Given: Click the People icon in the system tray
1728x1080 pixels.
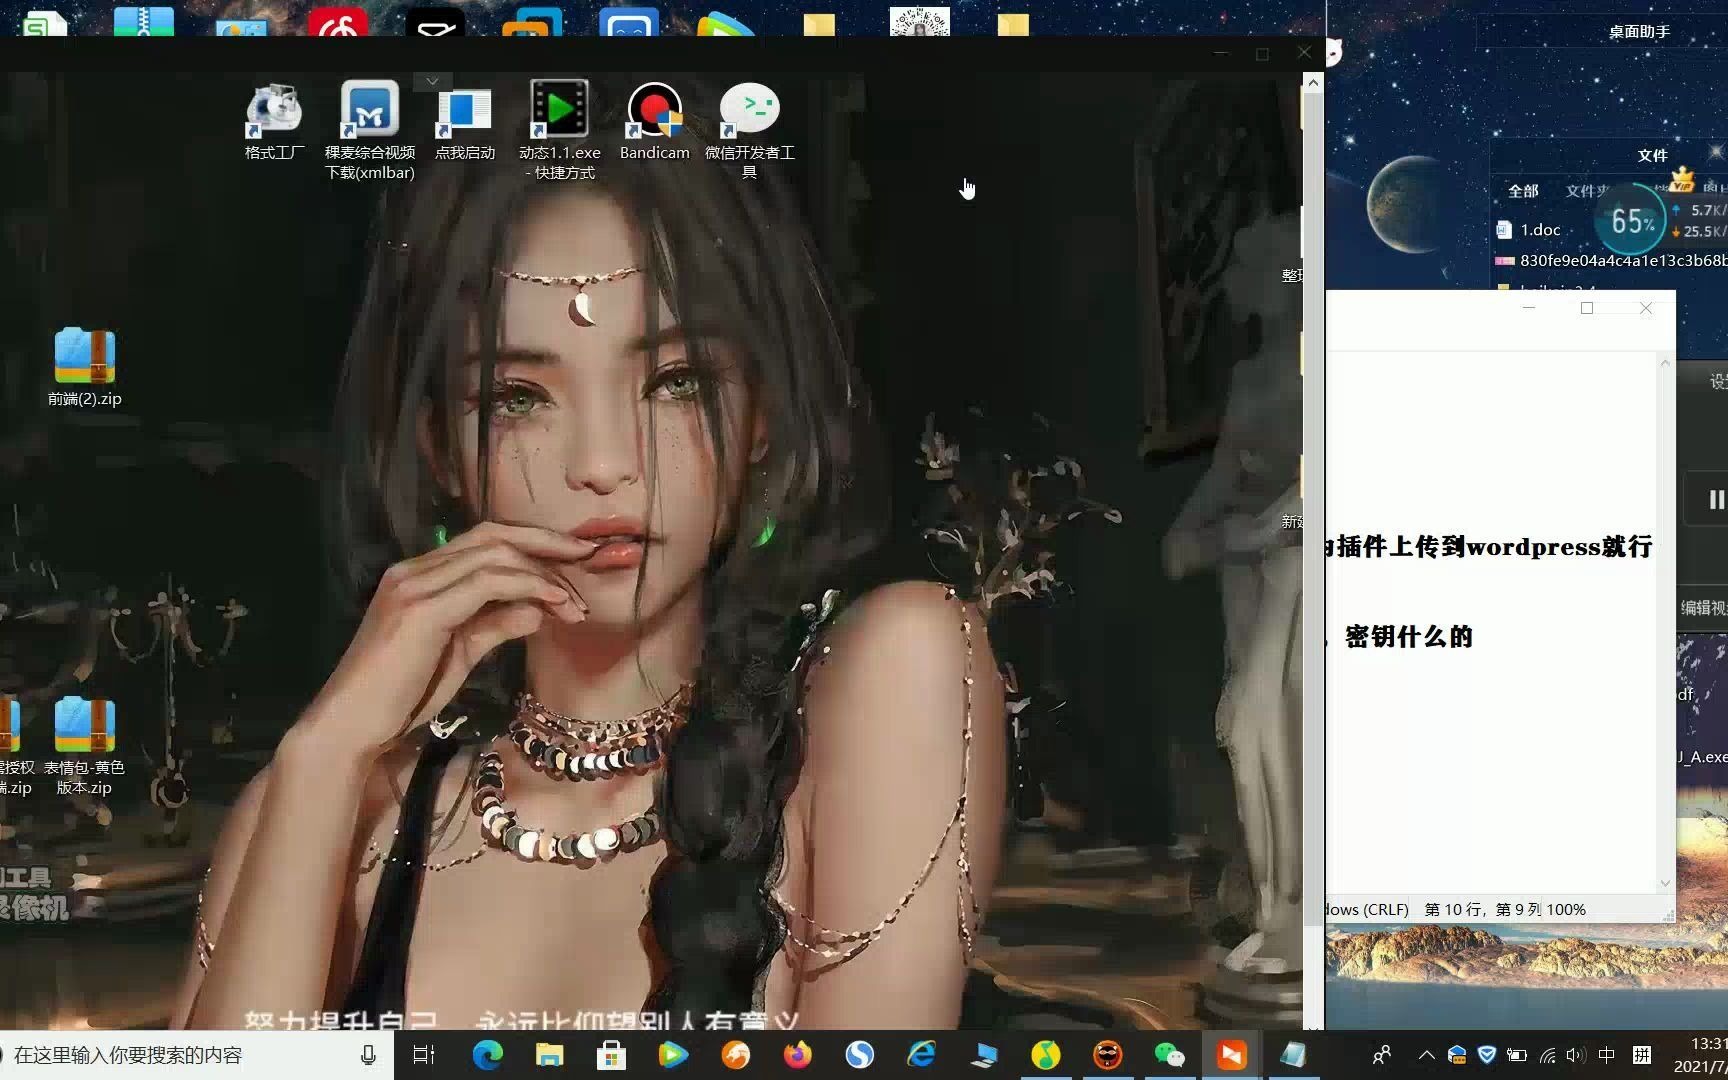Looking at the screenshot, I should [1382, 1055].
